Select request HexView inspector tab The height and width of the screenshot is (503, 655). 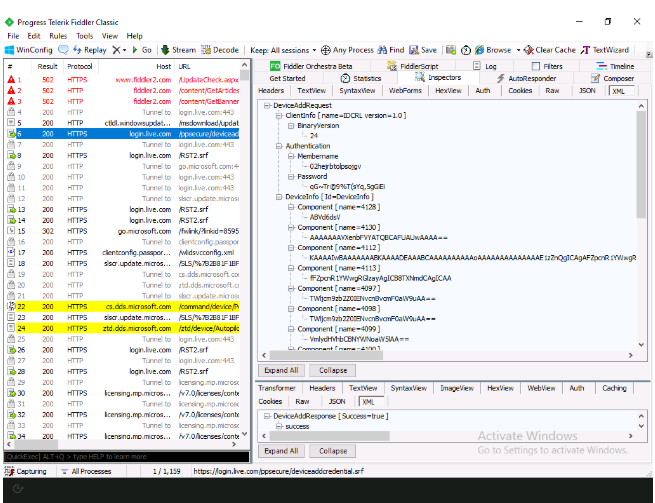pos(448,91)
